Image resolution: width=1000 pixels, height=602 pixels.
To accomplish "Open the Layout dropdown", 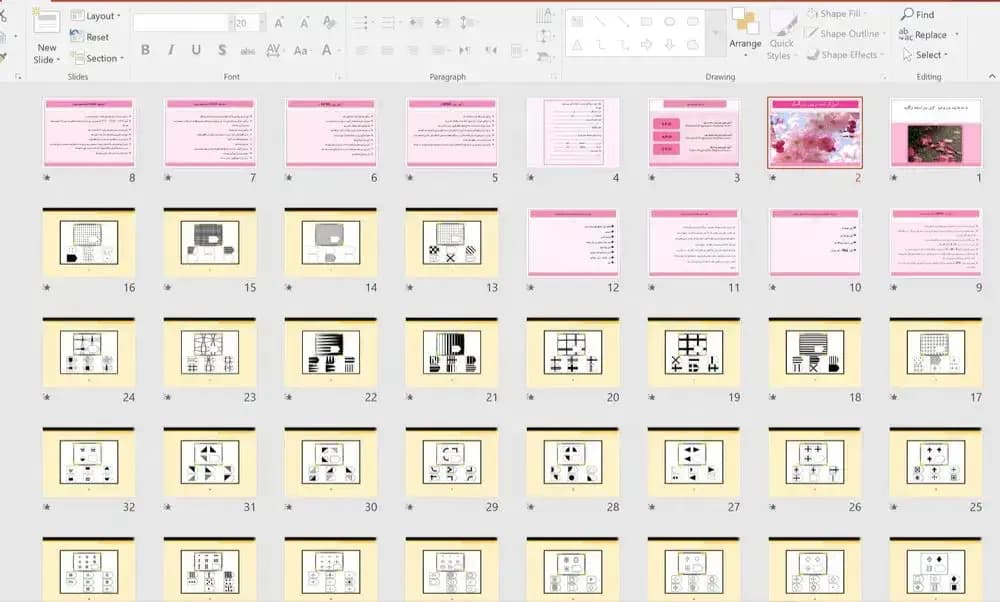I will 95,16.
